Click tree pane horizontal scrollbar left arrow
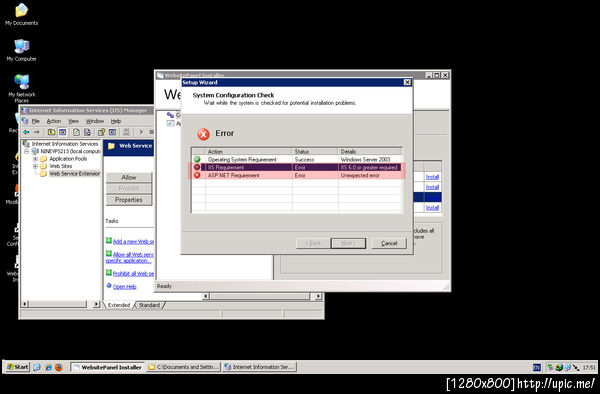 click(25, 304)
